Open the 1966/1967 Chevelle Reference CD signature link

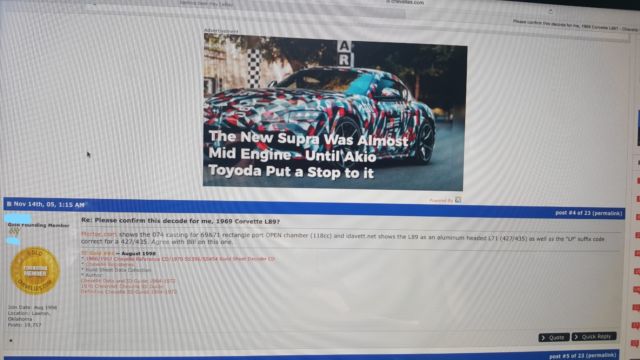coord(180,259)
